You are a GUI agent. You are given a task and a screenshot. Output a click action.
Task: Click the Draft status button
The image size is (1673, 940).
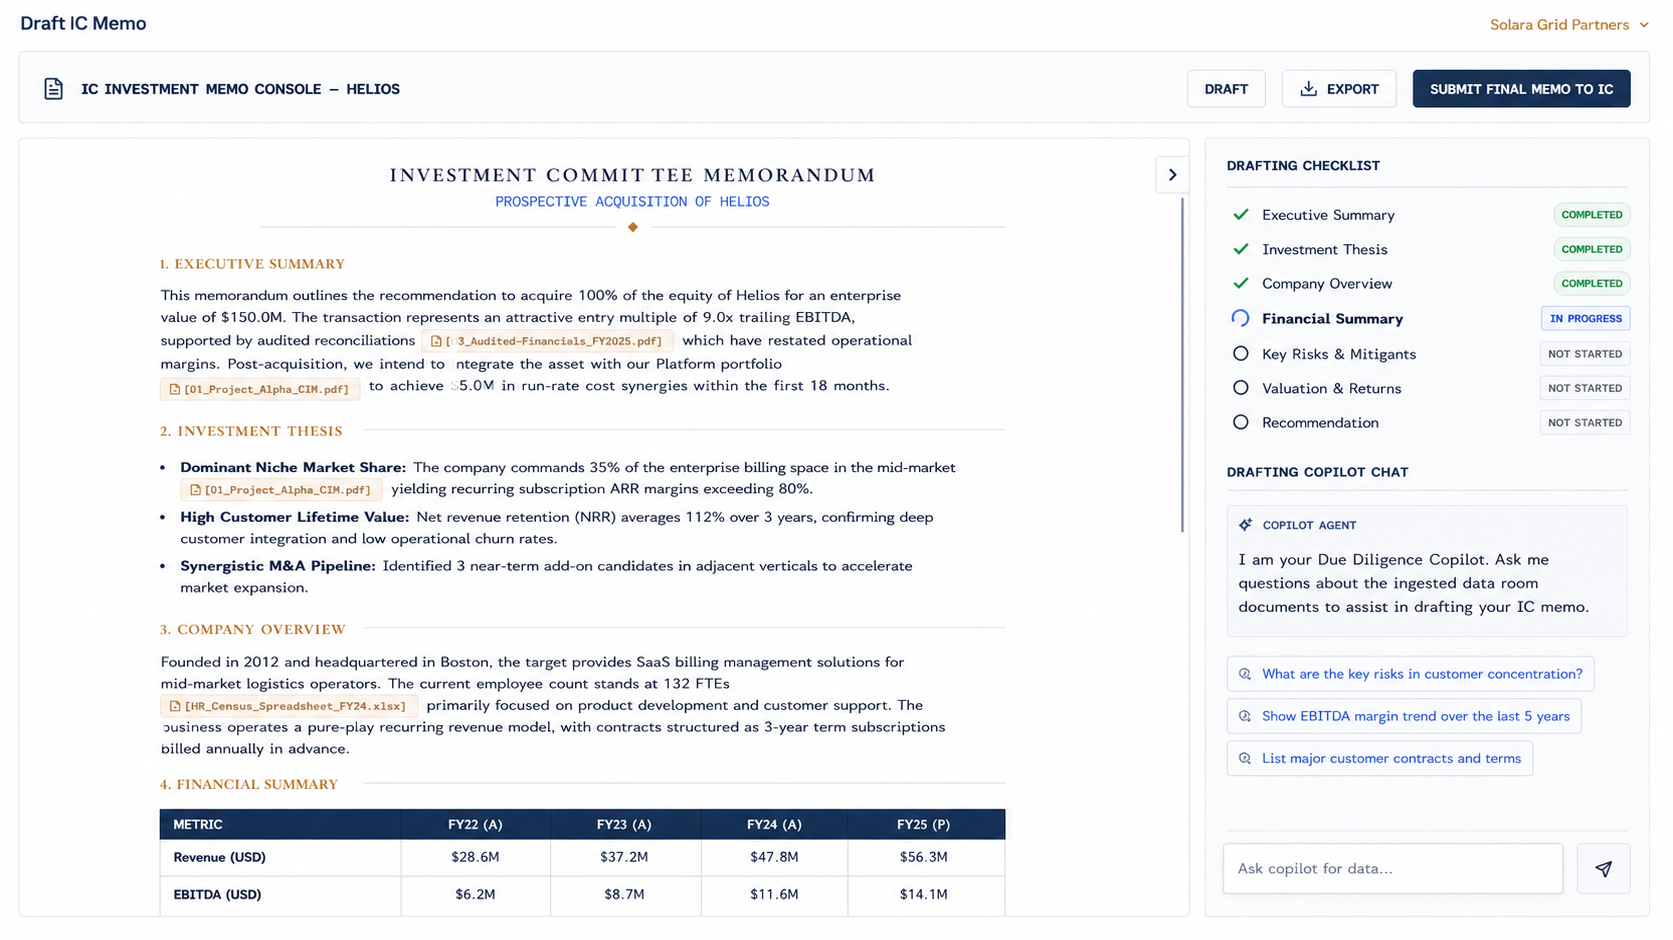[x=1226, y=89]
